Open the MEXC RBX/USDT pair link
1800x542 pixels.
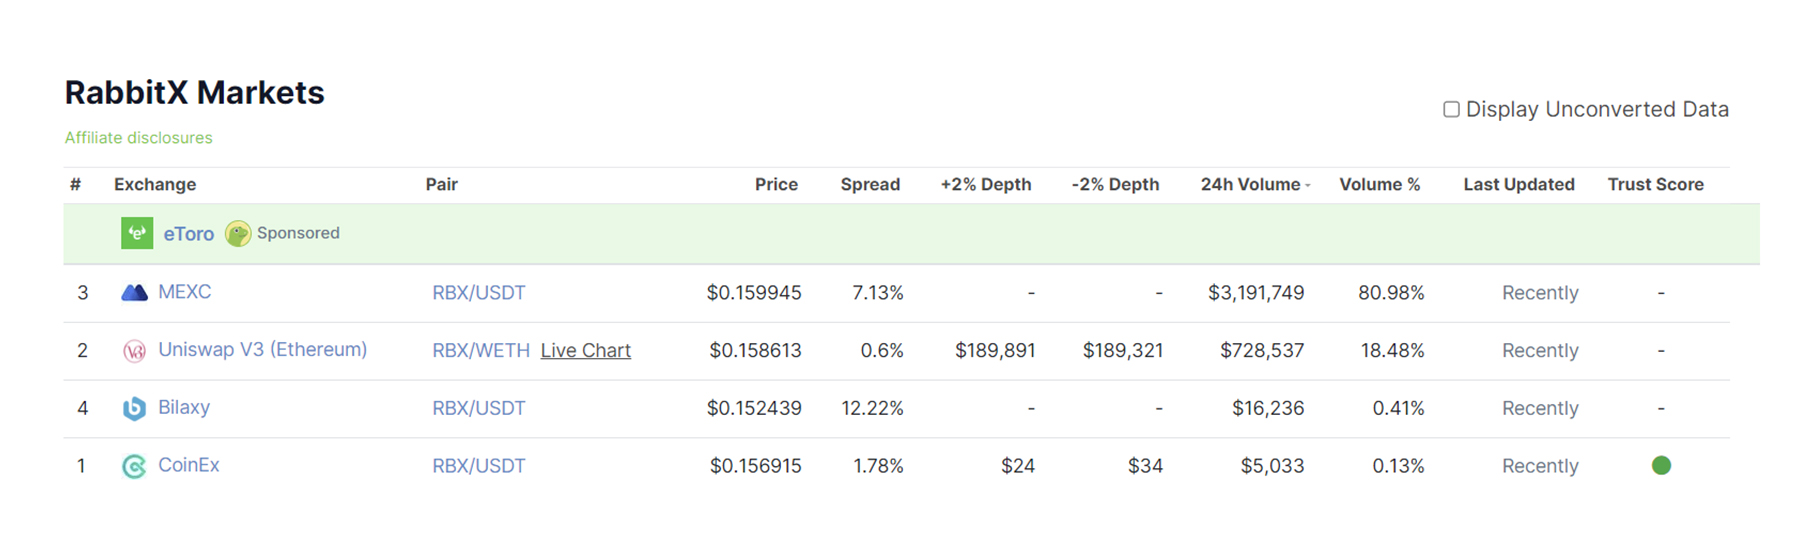click(x=478, y=292)
